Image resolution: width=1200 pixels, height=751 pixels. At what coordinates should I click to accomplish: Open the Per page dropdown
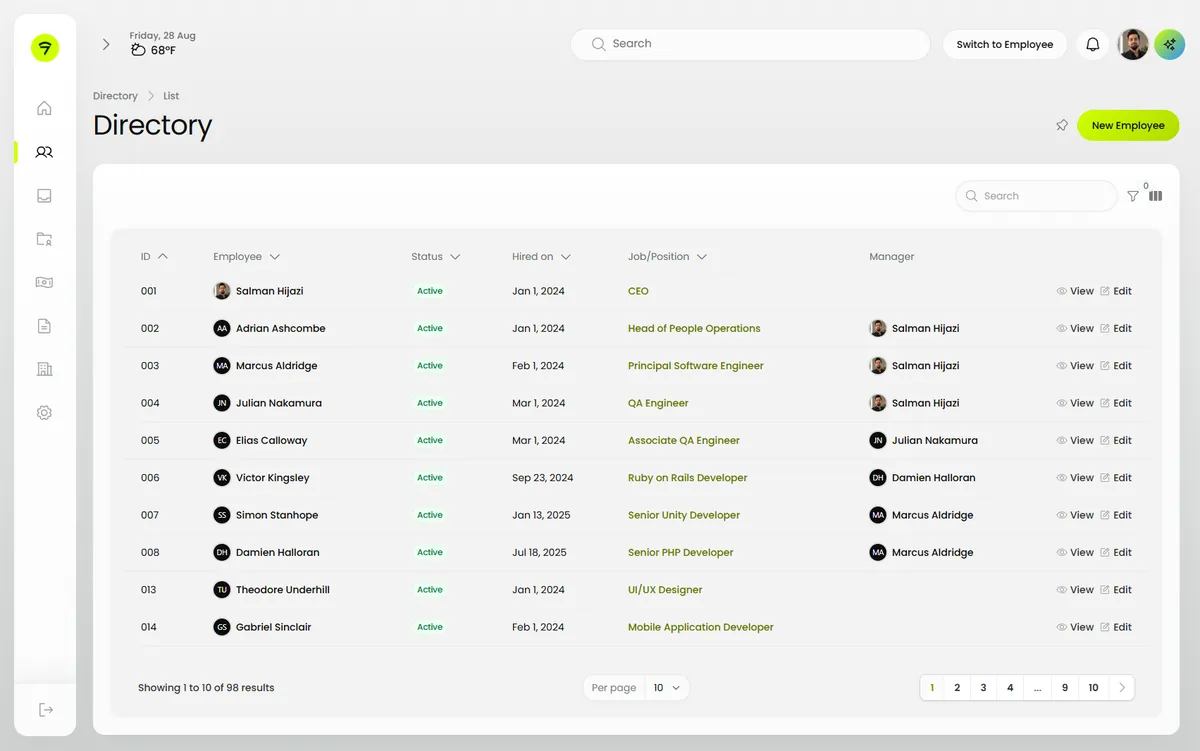667,687
